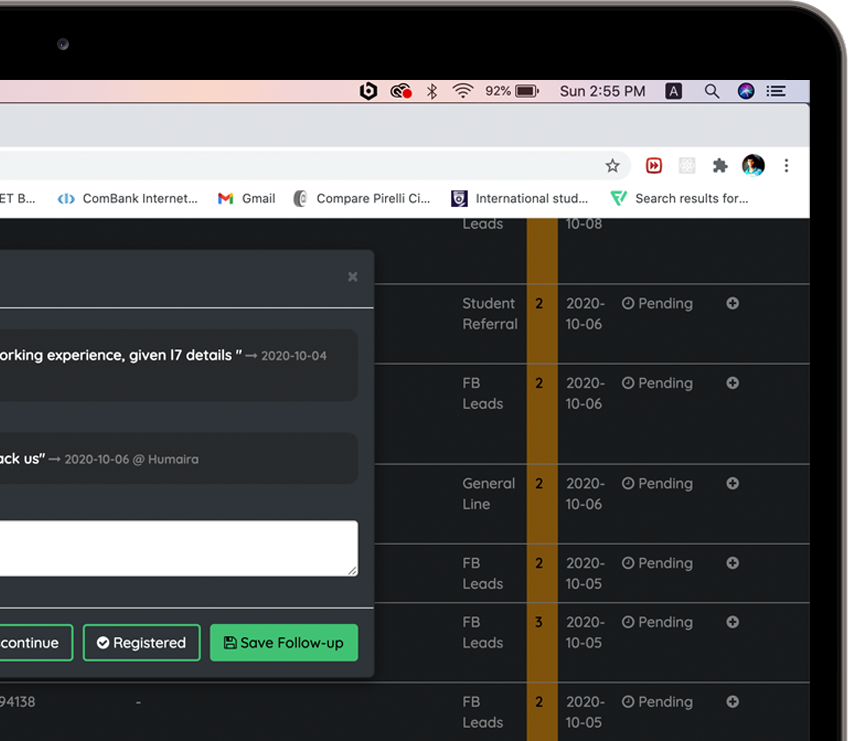
Task: Open the Wi-Fi menu in the menu bar
Action: (462, 91)
